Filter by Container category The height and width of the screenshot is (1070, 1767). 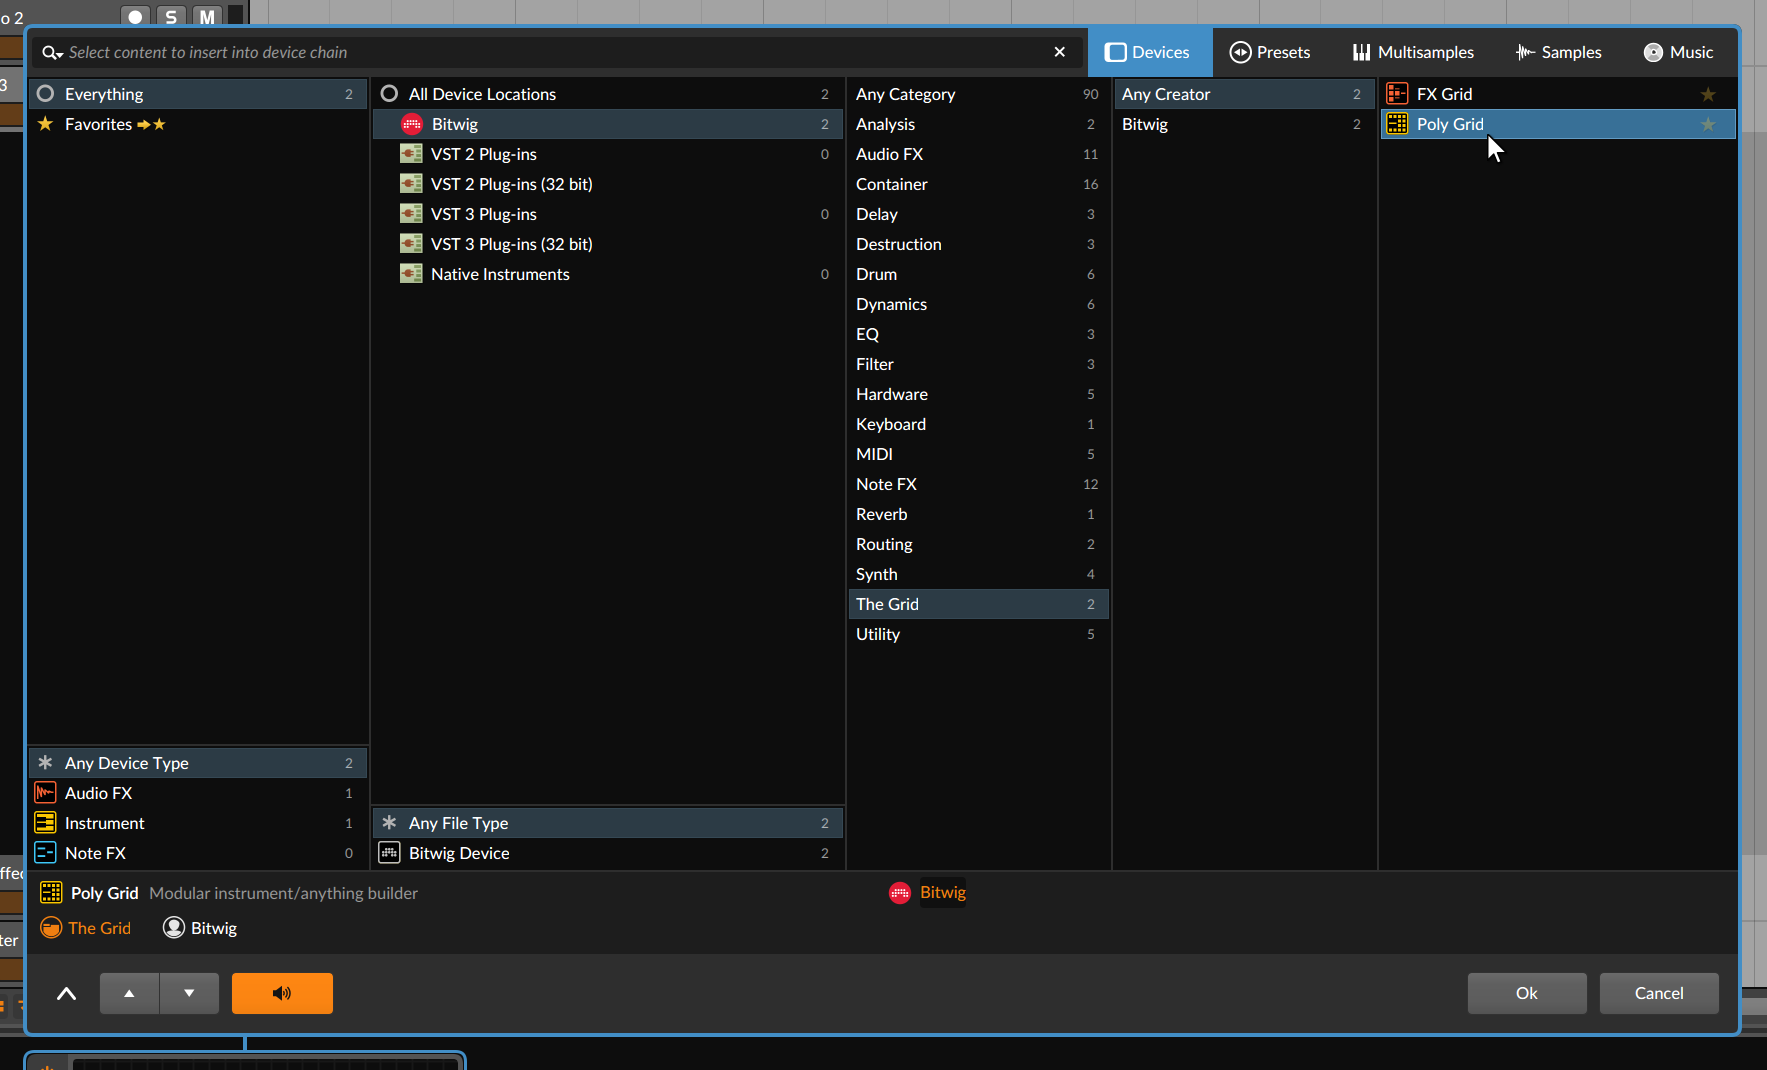point(978,184)
